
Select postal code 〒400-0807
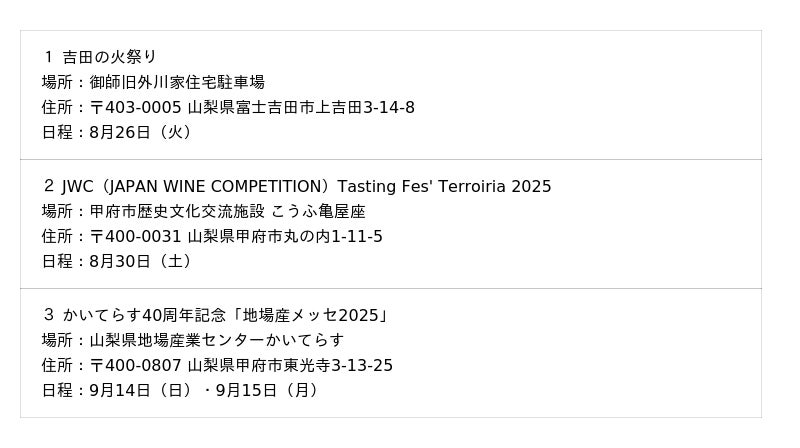click(x=135, y=366)
